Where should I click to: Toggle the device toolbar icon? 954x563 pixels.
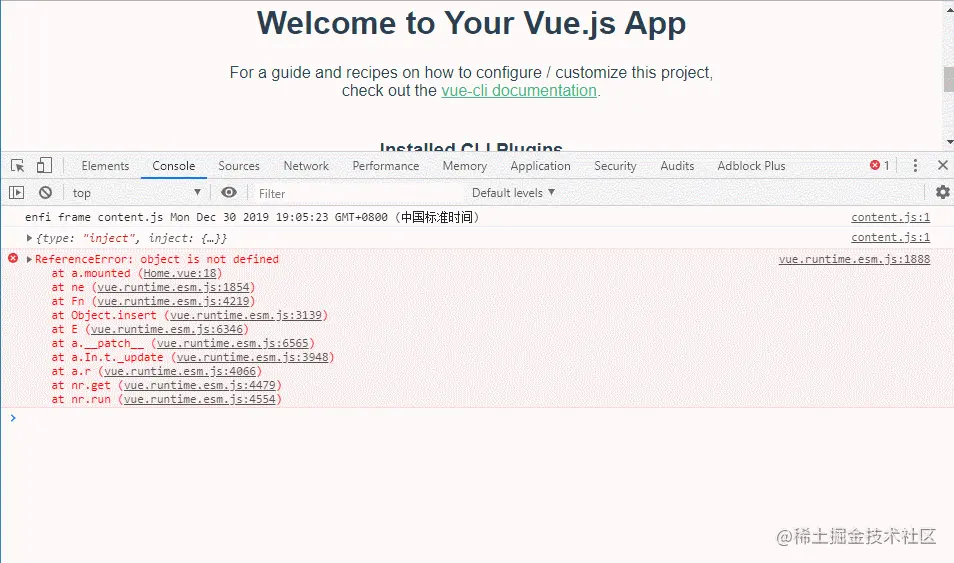[x=44, y=166]
